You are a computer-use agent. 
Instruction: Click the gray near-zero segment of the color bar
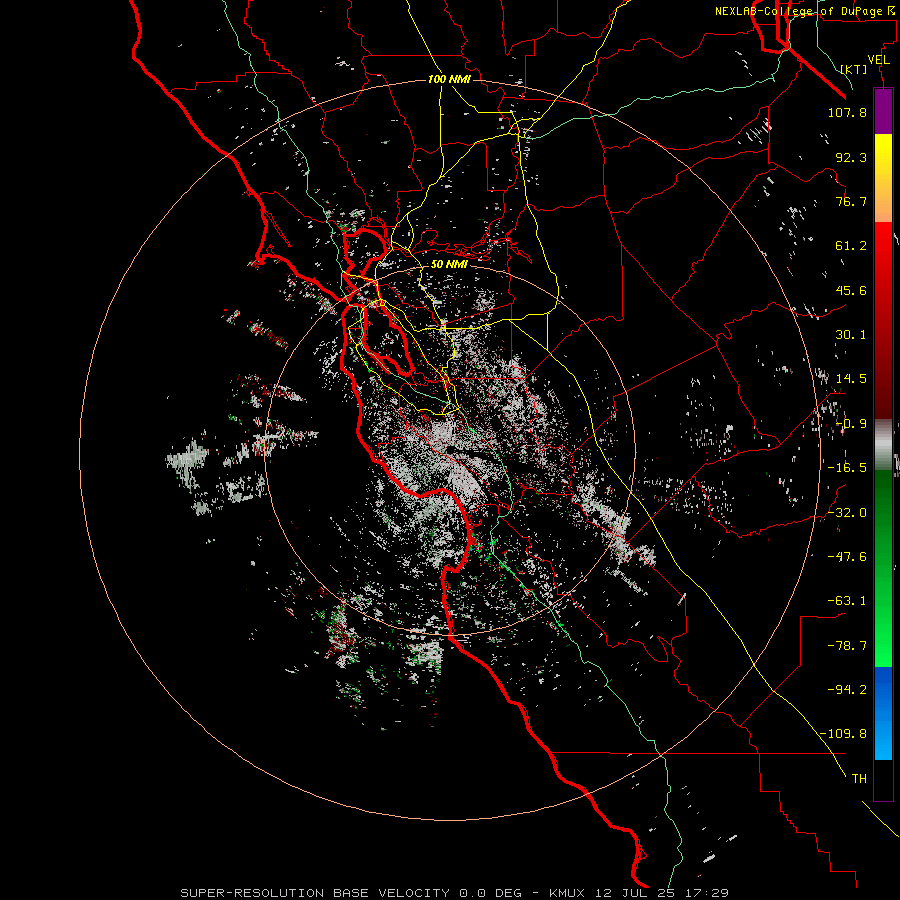tap(883, 445)
